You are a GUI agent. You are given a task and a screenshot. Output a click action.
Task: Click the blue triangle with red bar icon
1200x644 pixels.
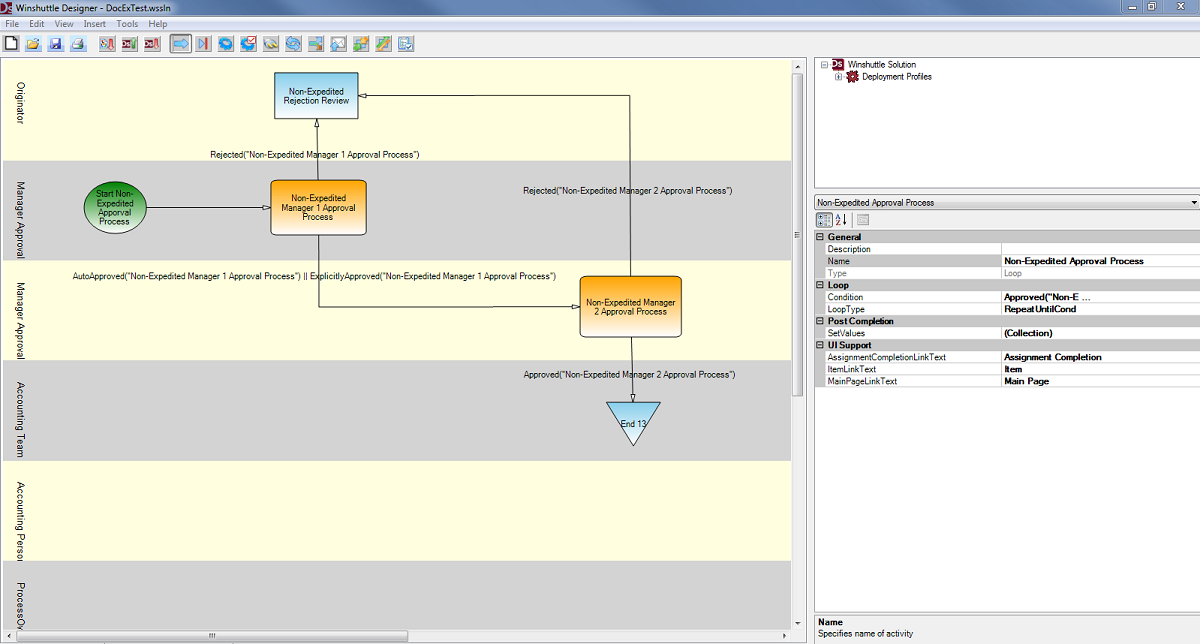pyautogui.click(x=203, y=44)
